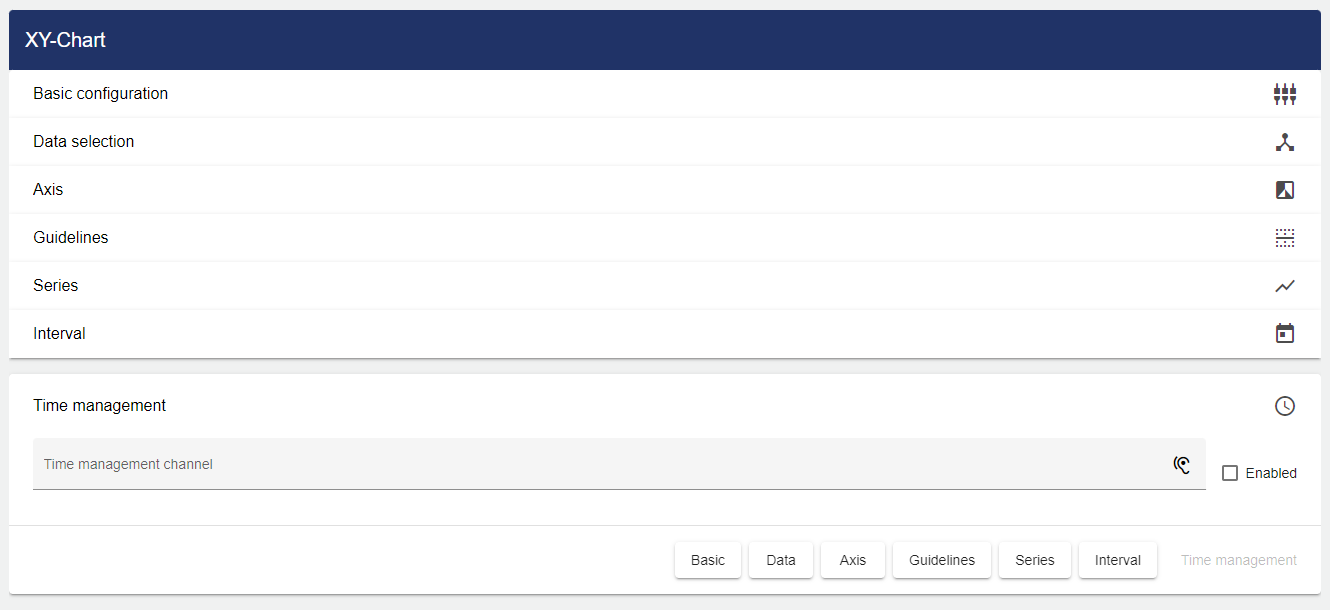Click the ear icon in channel field
Screen dimensions: 1330x610
click(x=1182, y=464)
